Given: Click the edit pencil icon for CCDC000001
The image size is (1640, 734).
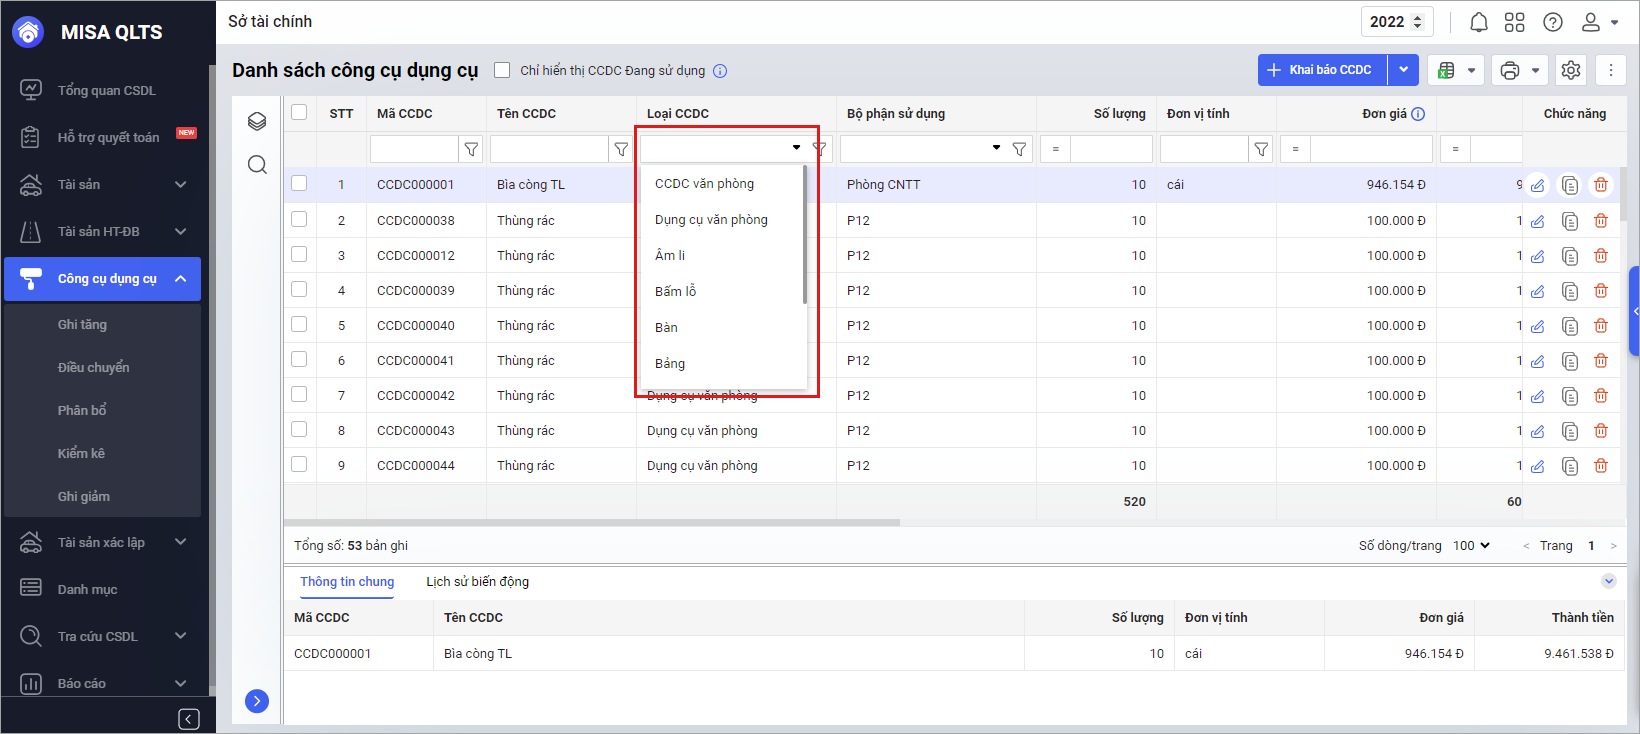Looking at the screenshot, I should click(1538, 185).
